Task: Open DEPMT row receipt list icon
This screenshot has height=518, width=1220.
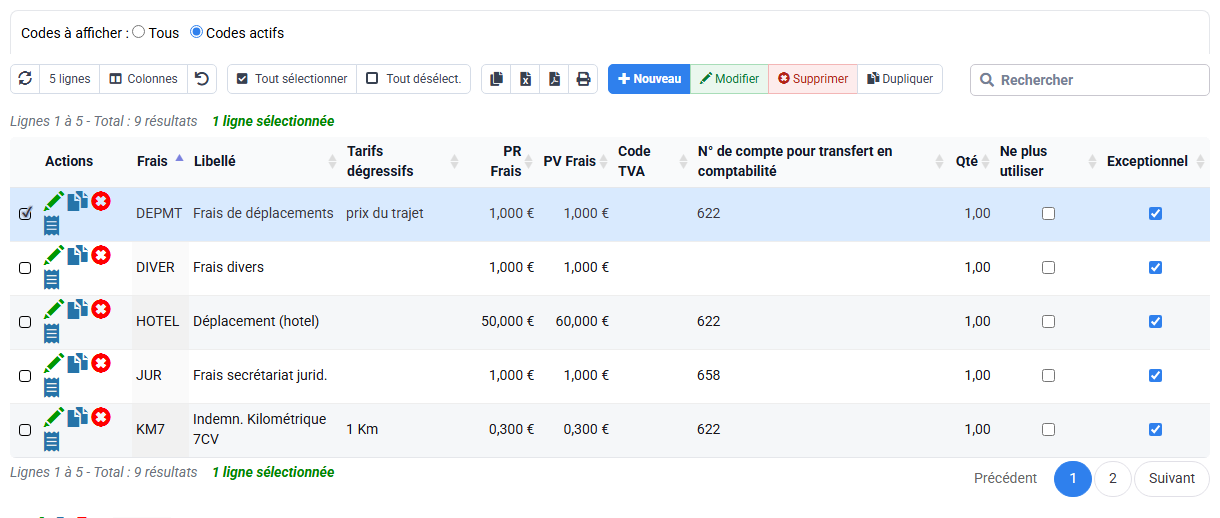Action: click(52, 225)
